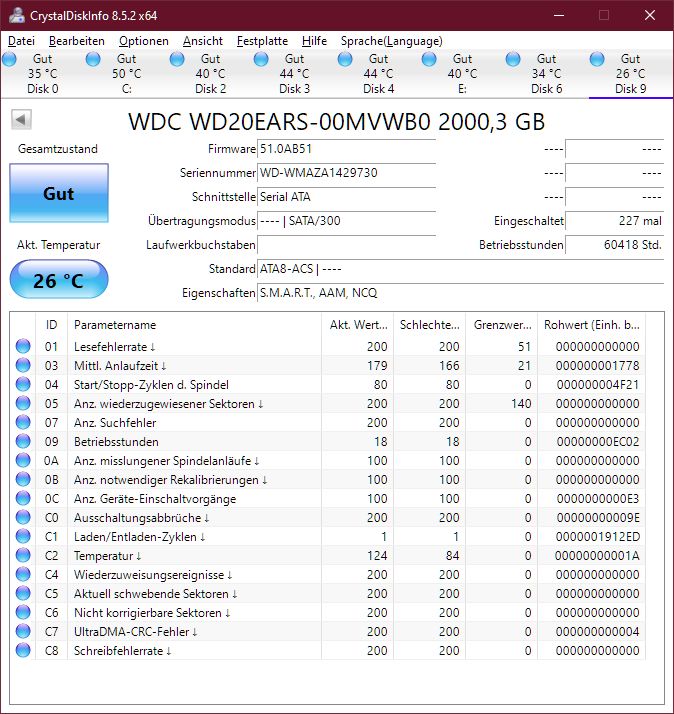Image resolution: width=674 pixels, height=714 pixels.
Task: Click status icon of Geräte-Einschaltvorgänge row
Action: pyautogui.click(x=23, y=498)
